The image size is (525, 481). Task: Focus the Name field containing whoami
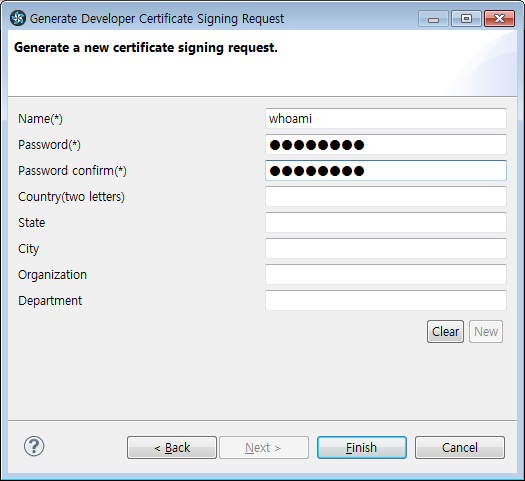point(386,118)
